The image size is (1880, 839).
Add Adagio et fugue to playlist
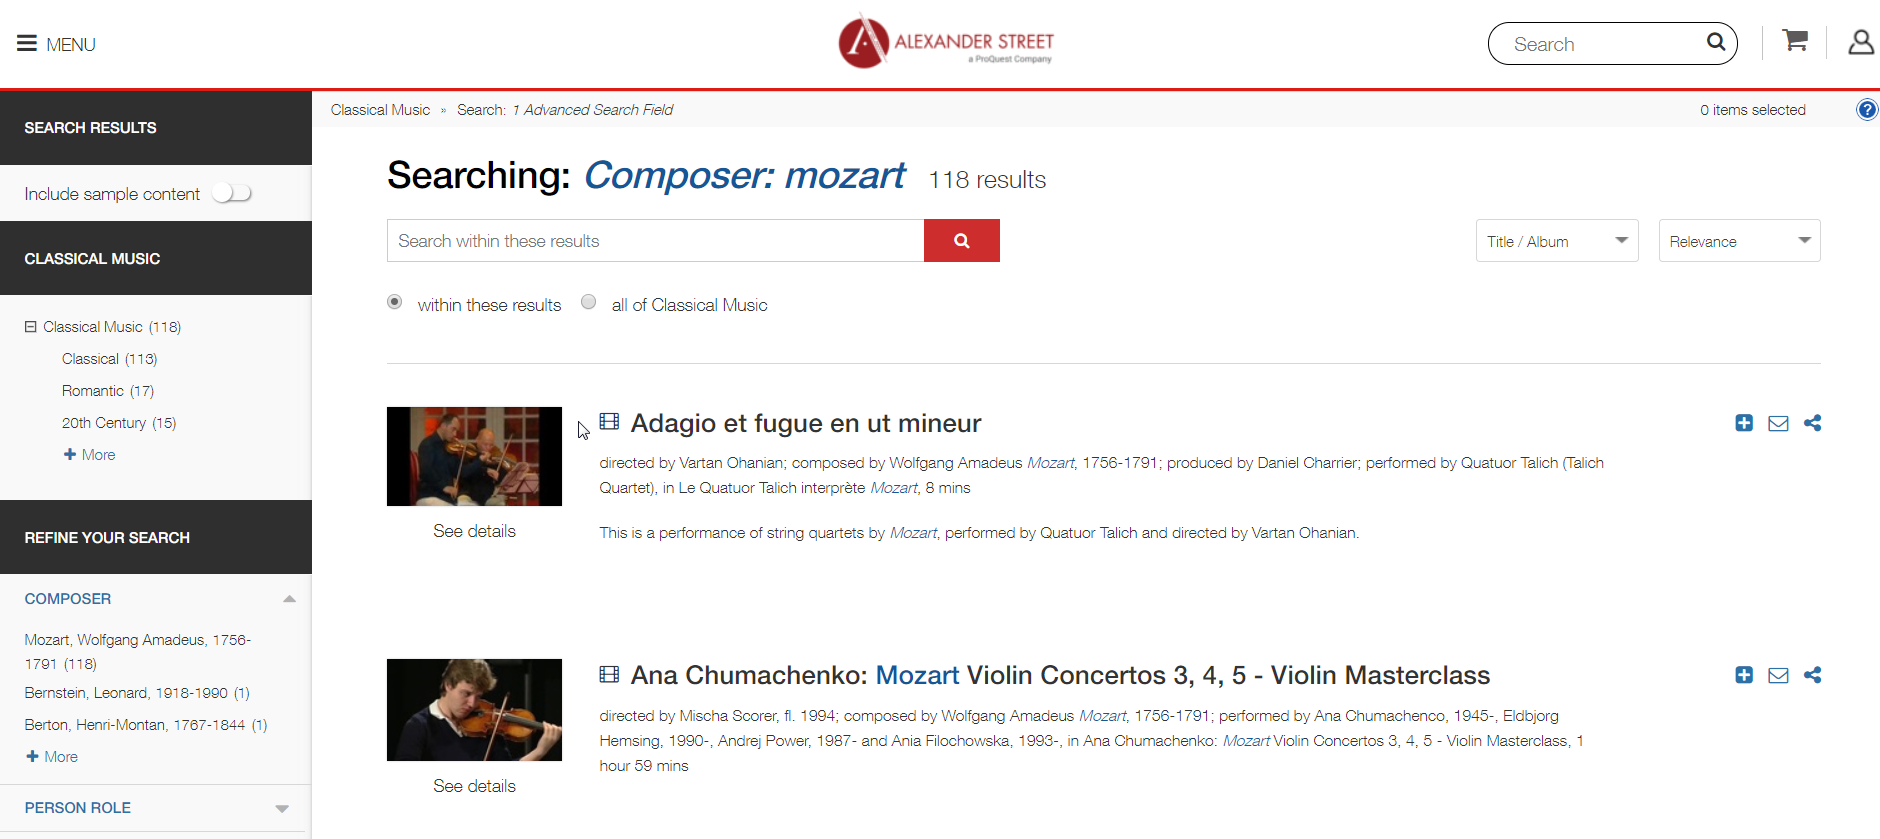click(x=1744, y=423)
